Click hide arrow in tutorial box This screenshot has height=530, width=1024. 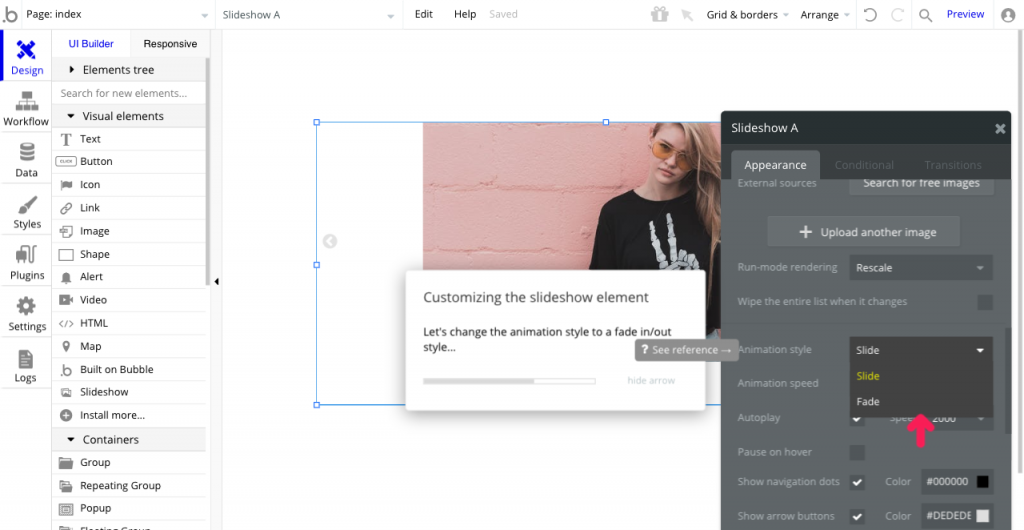(x=651, y=381)
